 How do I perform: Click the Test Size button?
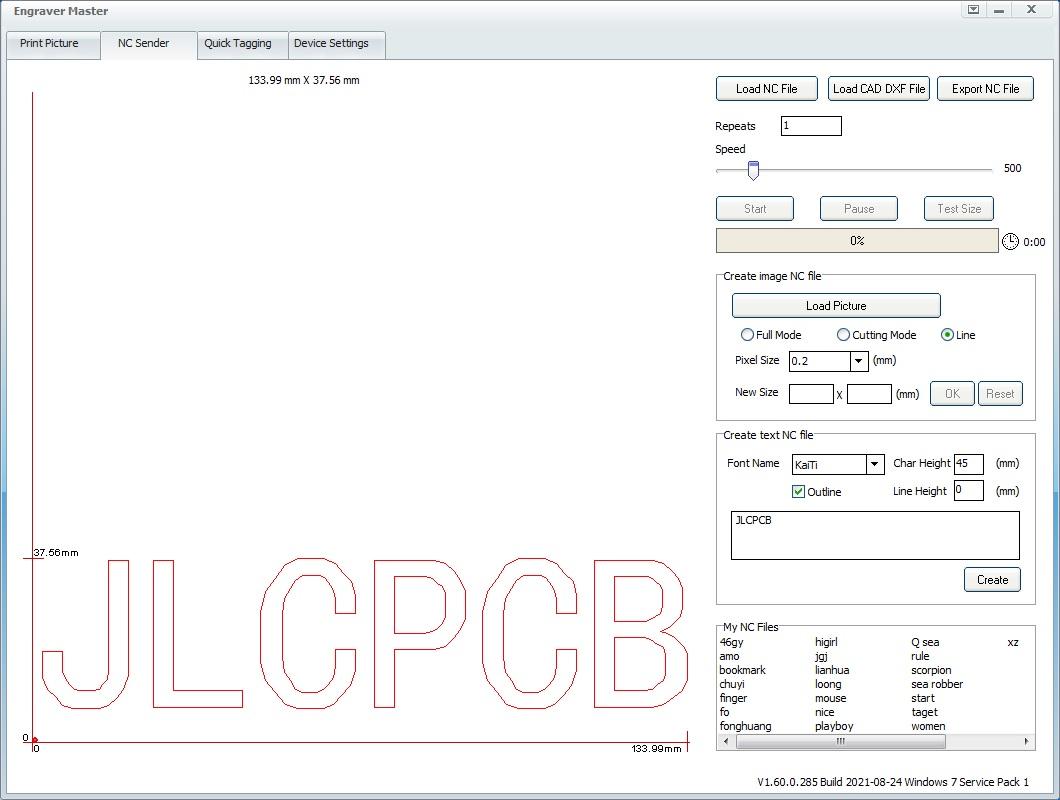pos(959,209)
